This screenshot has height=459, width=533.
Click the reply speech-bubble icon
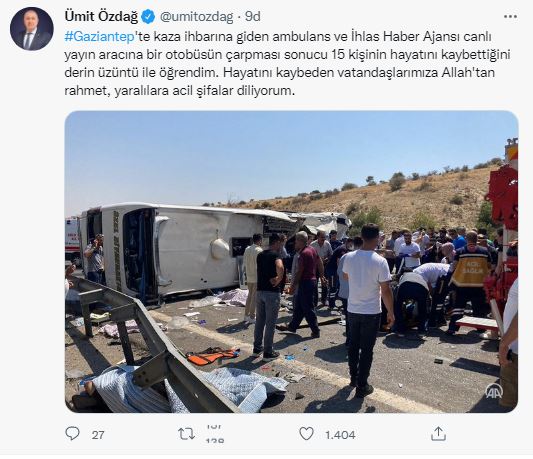(72, 434)
